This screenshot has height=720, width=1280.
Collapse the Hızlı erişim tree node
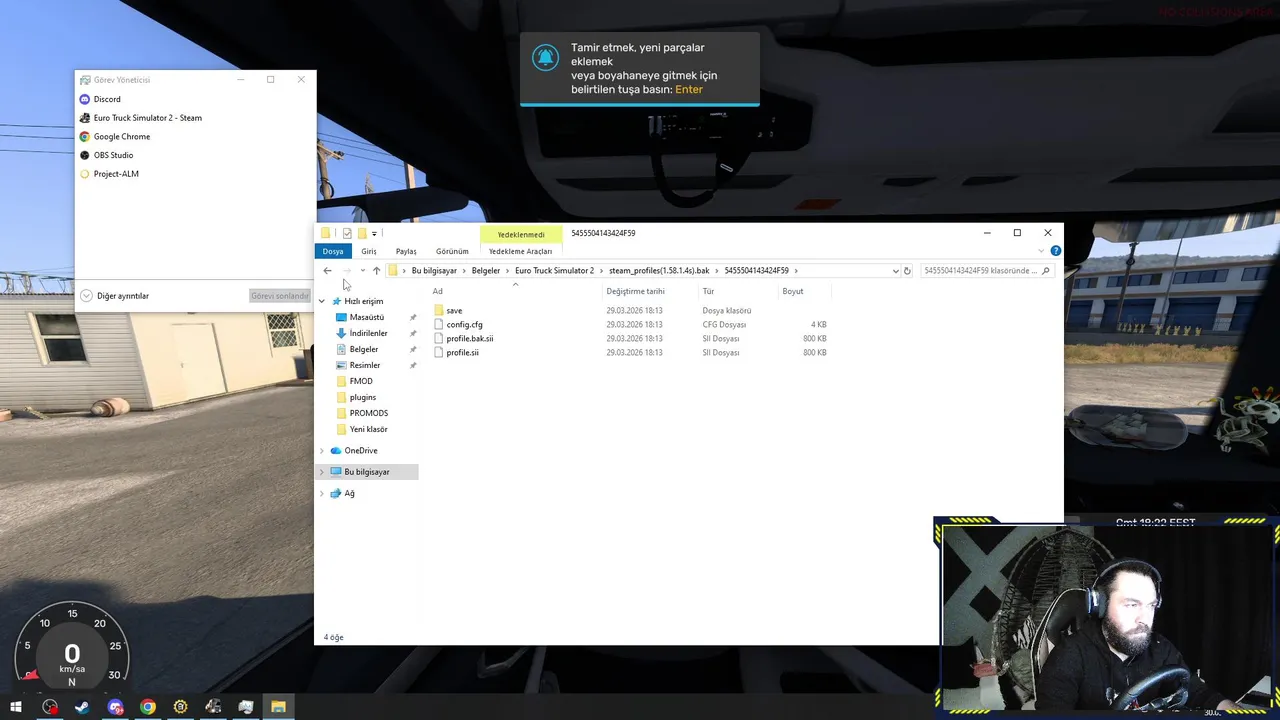click(322, 301)
